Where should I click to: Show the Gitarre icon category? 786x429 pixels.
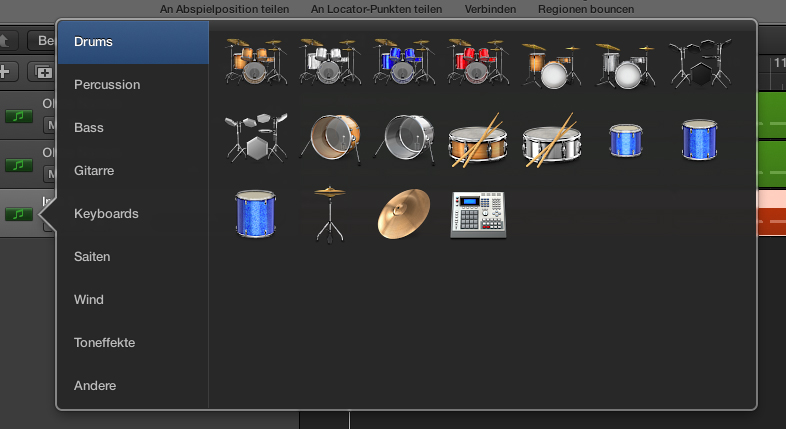click(94, 171)
